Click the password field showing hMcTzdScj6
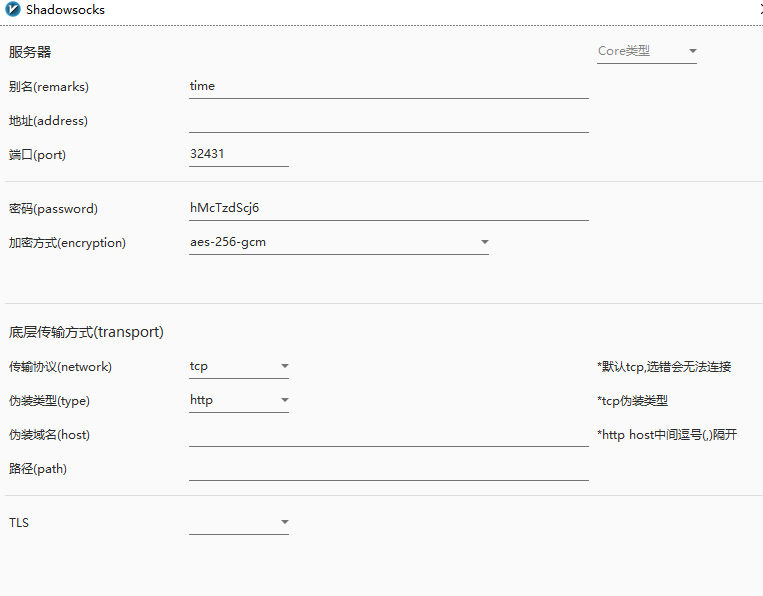This screenshot has width=763, height=596. 389,208
